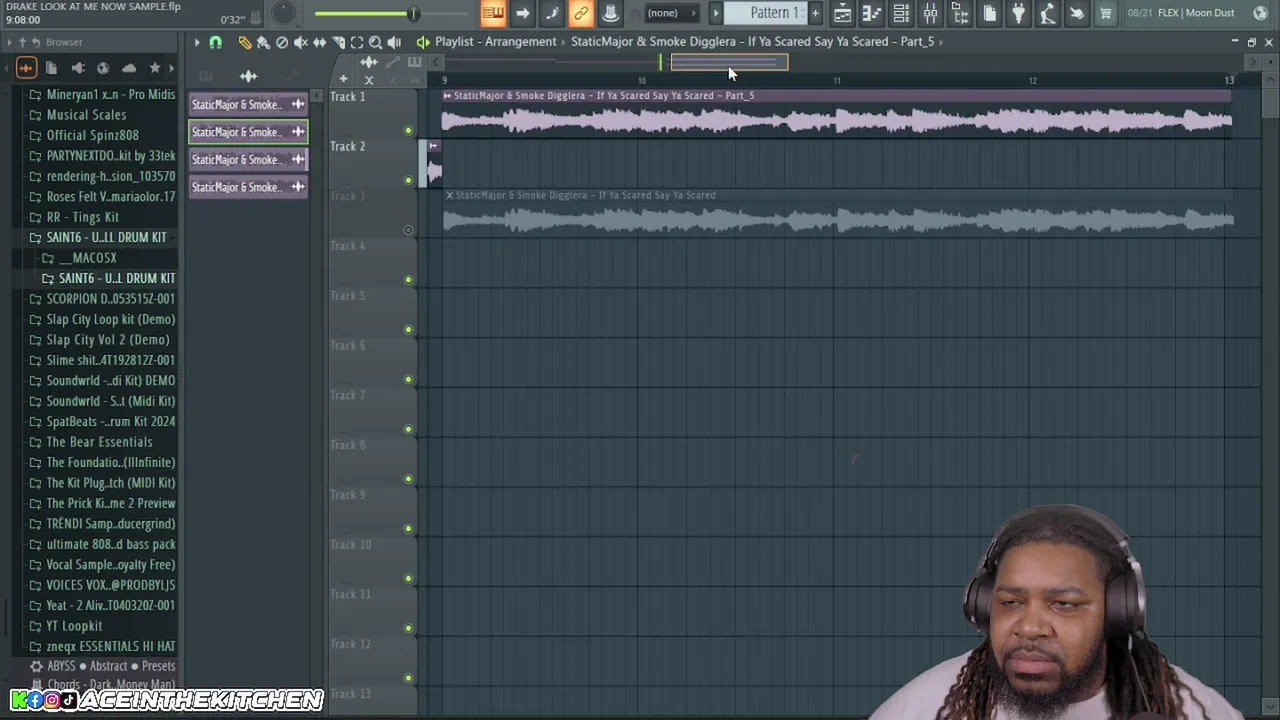Open the Mixer icon
The image size is (1280, 720).
[x=930, y=13]
